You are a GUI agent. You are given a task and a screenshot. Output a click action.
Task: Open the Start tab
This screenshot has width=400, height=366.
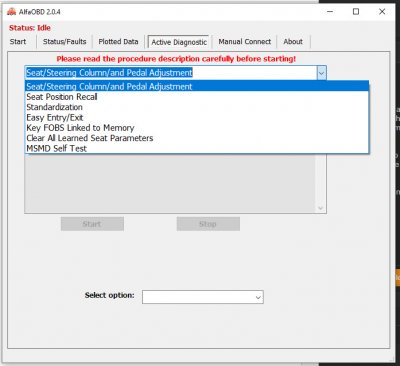(18, 42)
